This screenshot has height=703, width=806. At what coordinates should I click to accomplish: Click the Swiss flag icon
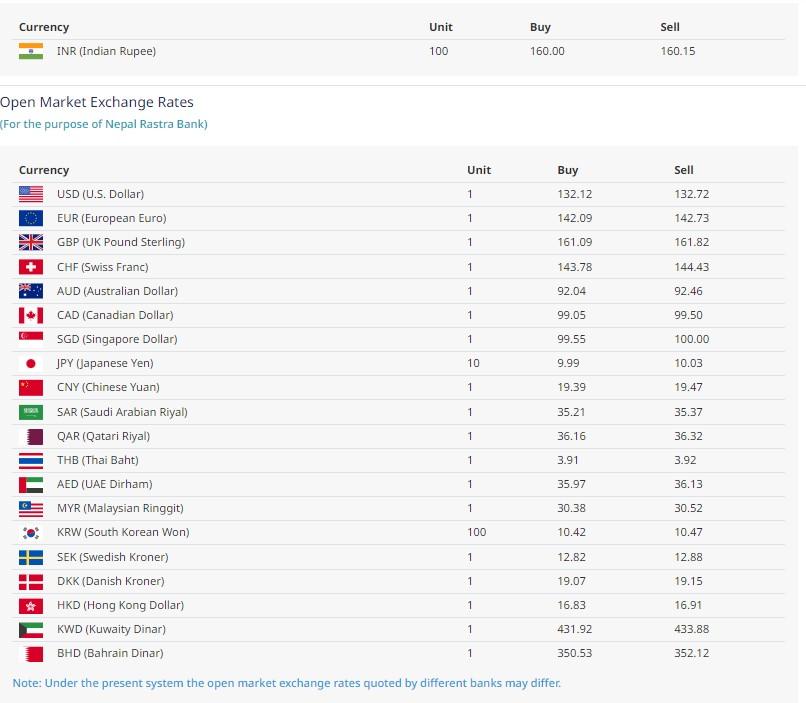[x=31, y=267]
